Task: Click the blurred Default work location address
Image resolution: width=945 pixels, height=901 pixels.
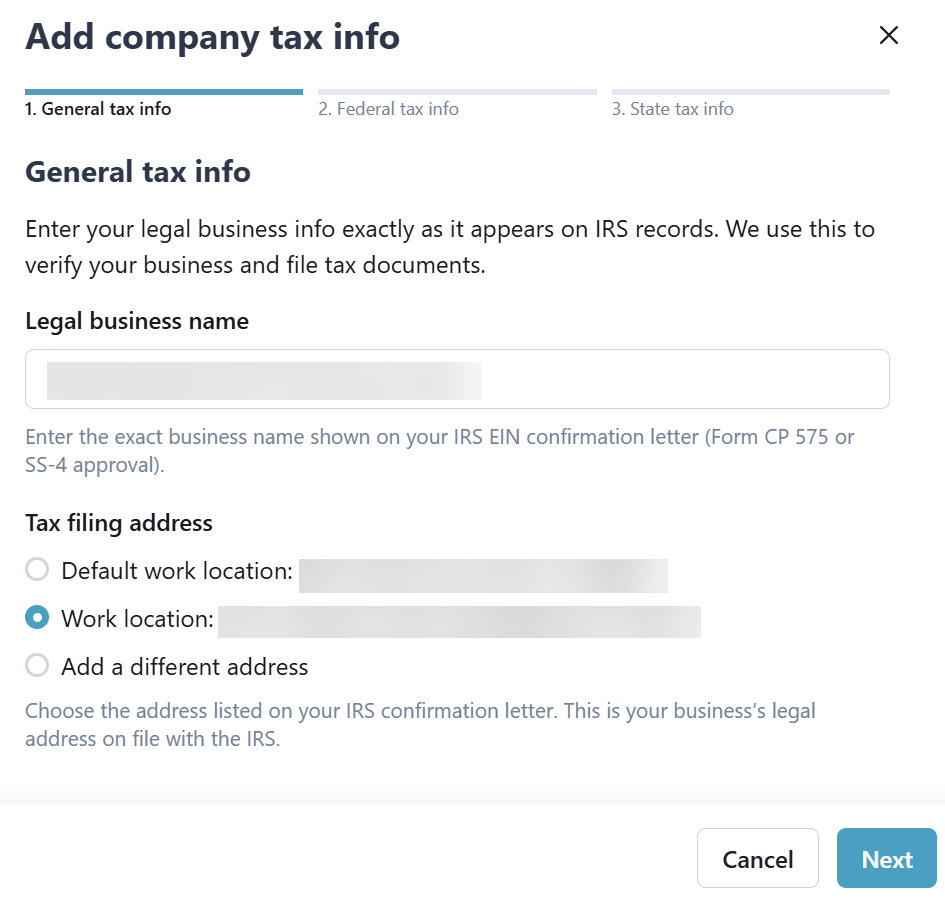Action: tap(483, 576)
